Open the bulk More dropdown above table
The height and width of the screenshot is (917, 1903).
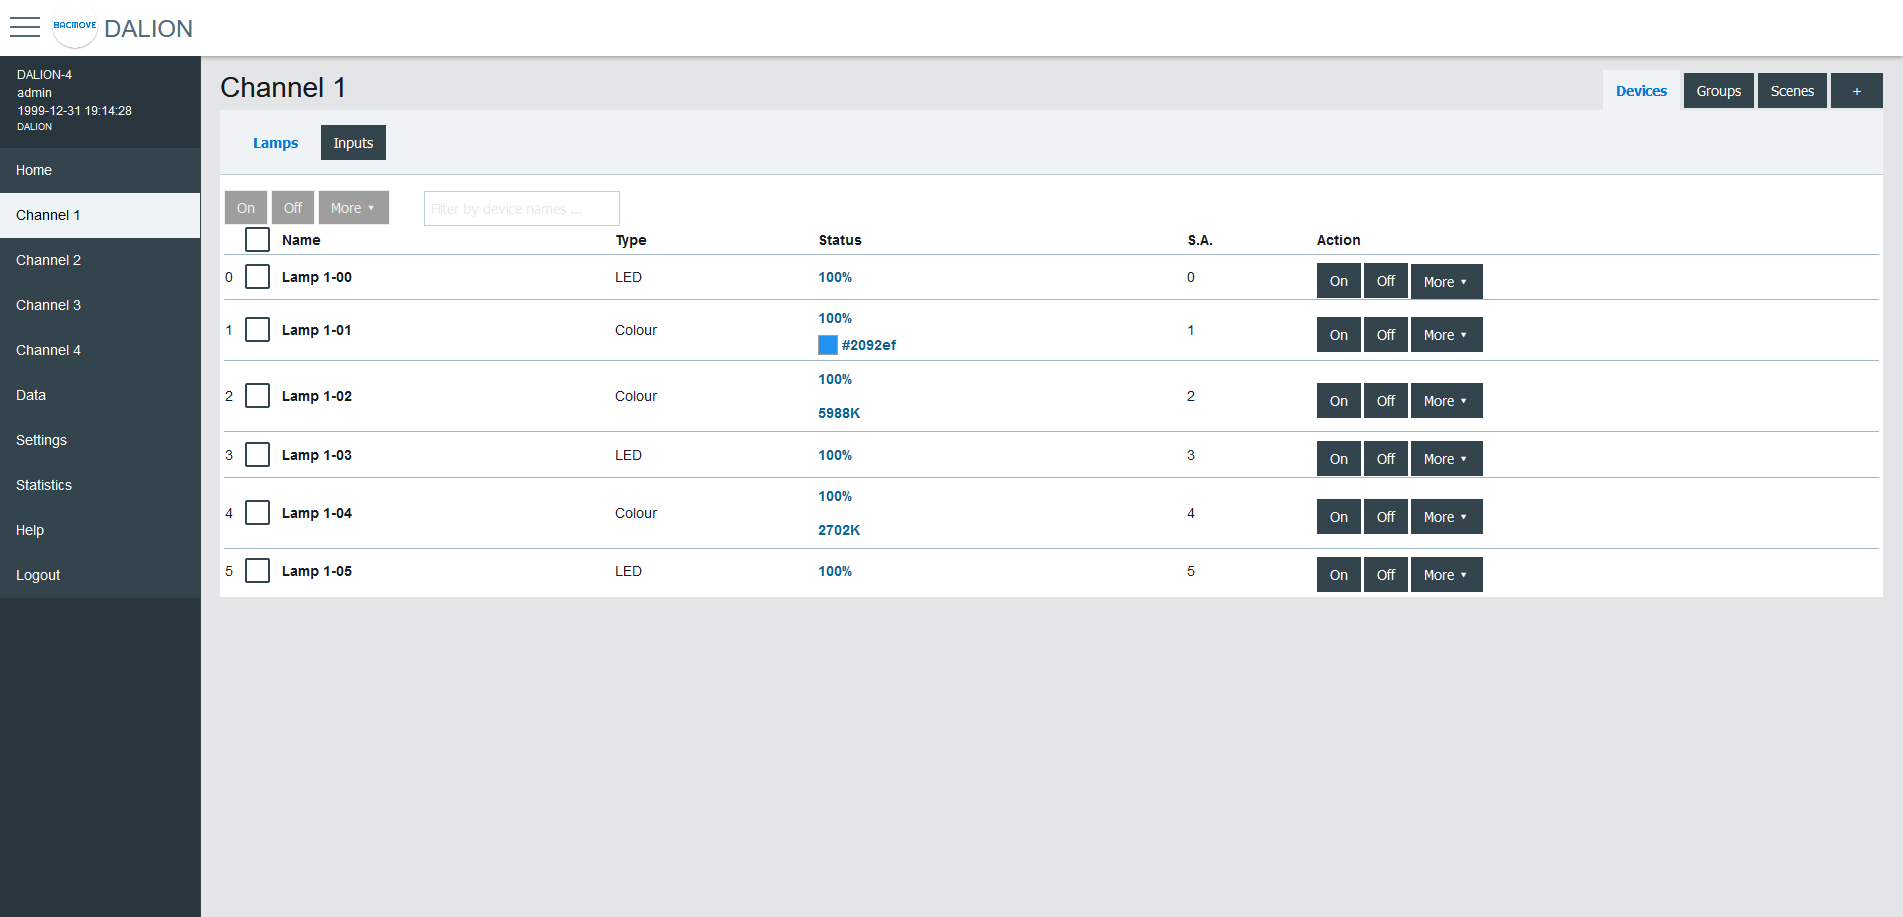(353, 208)
